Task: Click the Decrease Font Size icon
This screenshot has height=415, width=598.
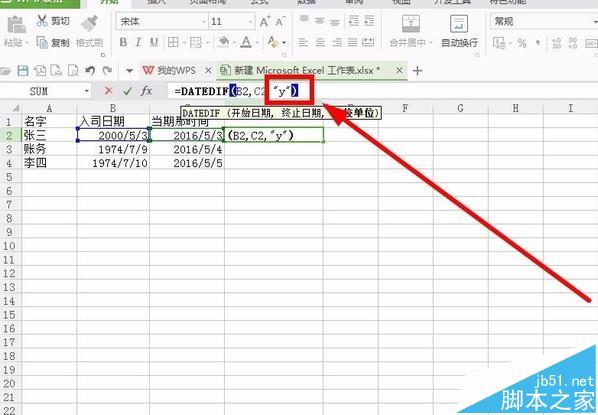Action: [280, 22]
